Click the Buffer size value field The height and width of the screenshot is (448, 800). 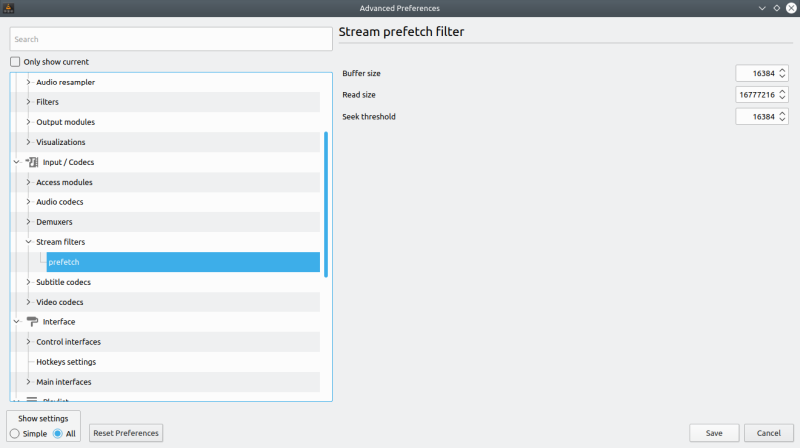click(757, 73)
